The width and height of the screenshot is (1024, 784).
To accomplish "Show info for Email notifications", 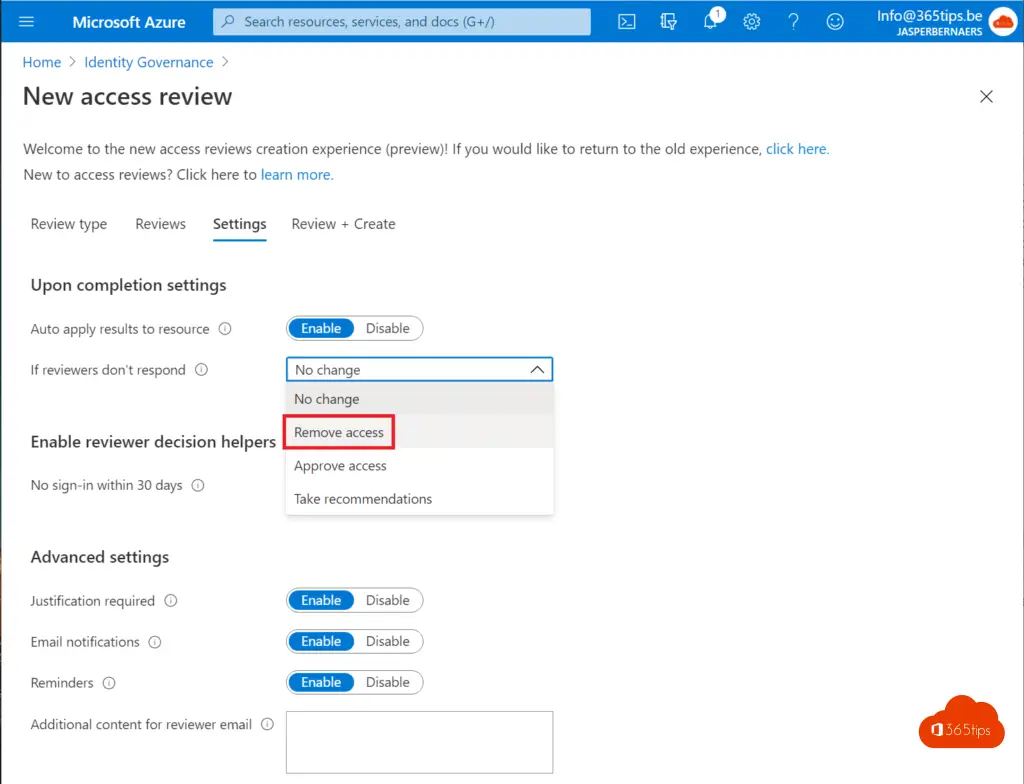I will (155, 642).
